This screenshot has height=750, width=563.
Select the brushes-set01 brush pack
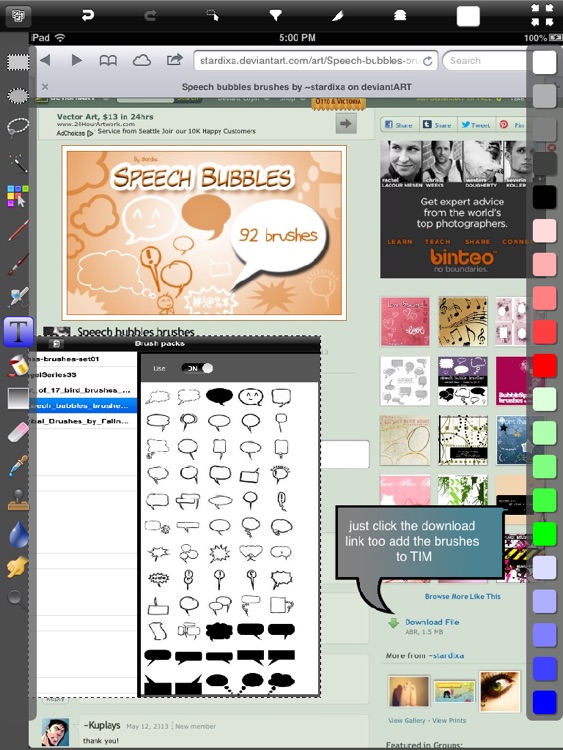(x=83, y=359)
